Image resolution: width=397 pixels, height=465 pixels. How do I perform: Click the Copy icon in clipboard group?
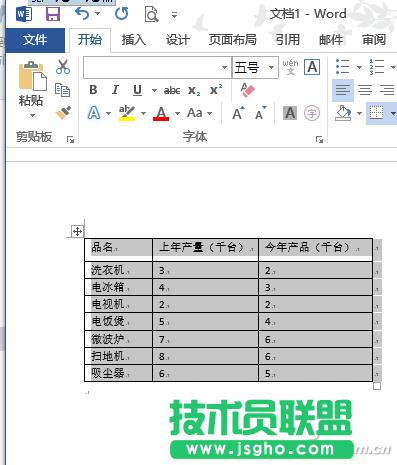[x=62, y=90]
